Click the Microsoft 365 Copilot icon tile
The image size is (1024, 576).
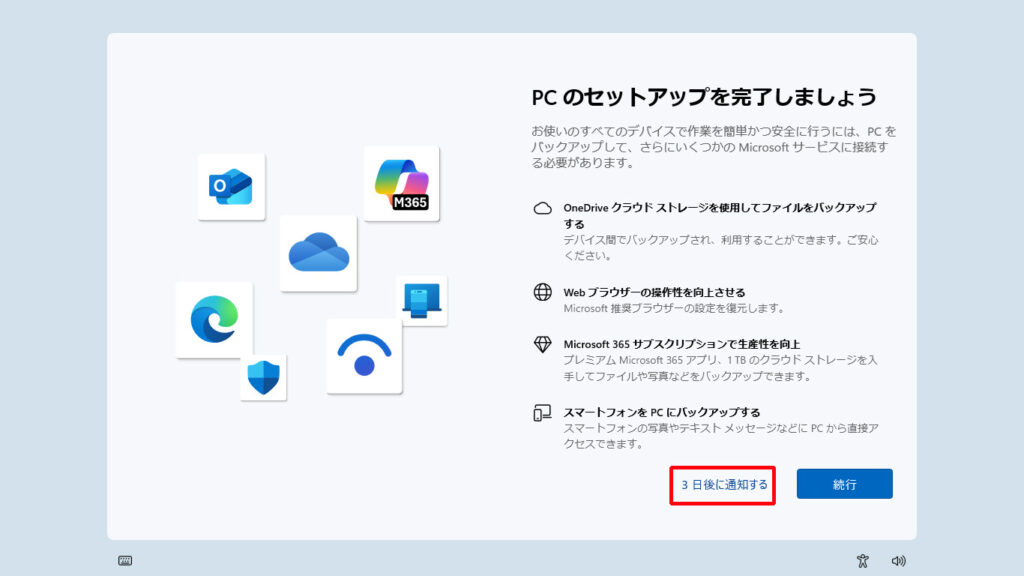402,184
